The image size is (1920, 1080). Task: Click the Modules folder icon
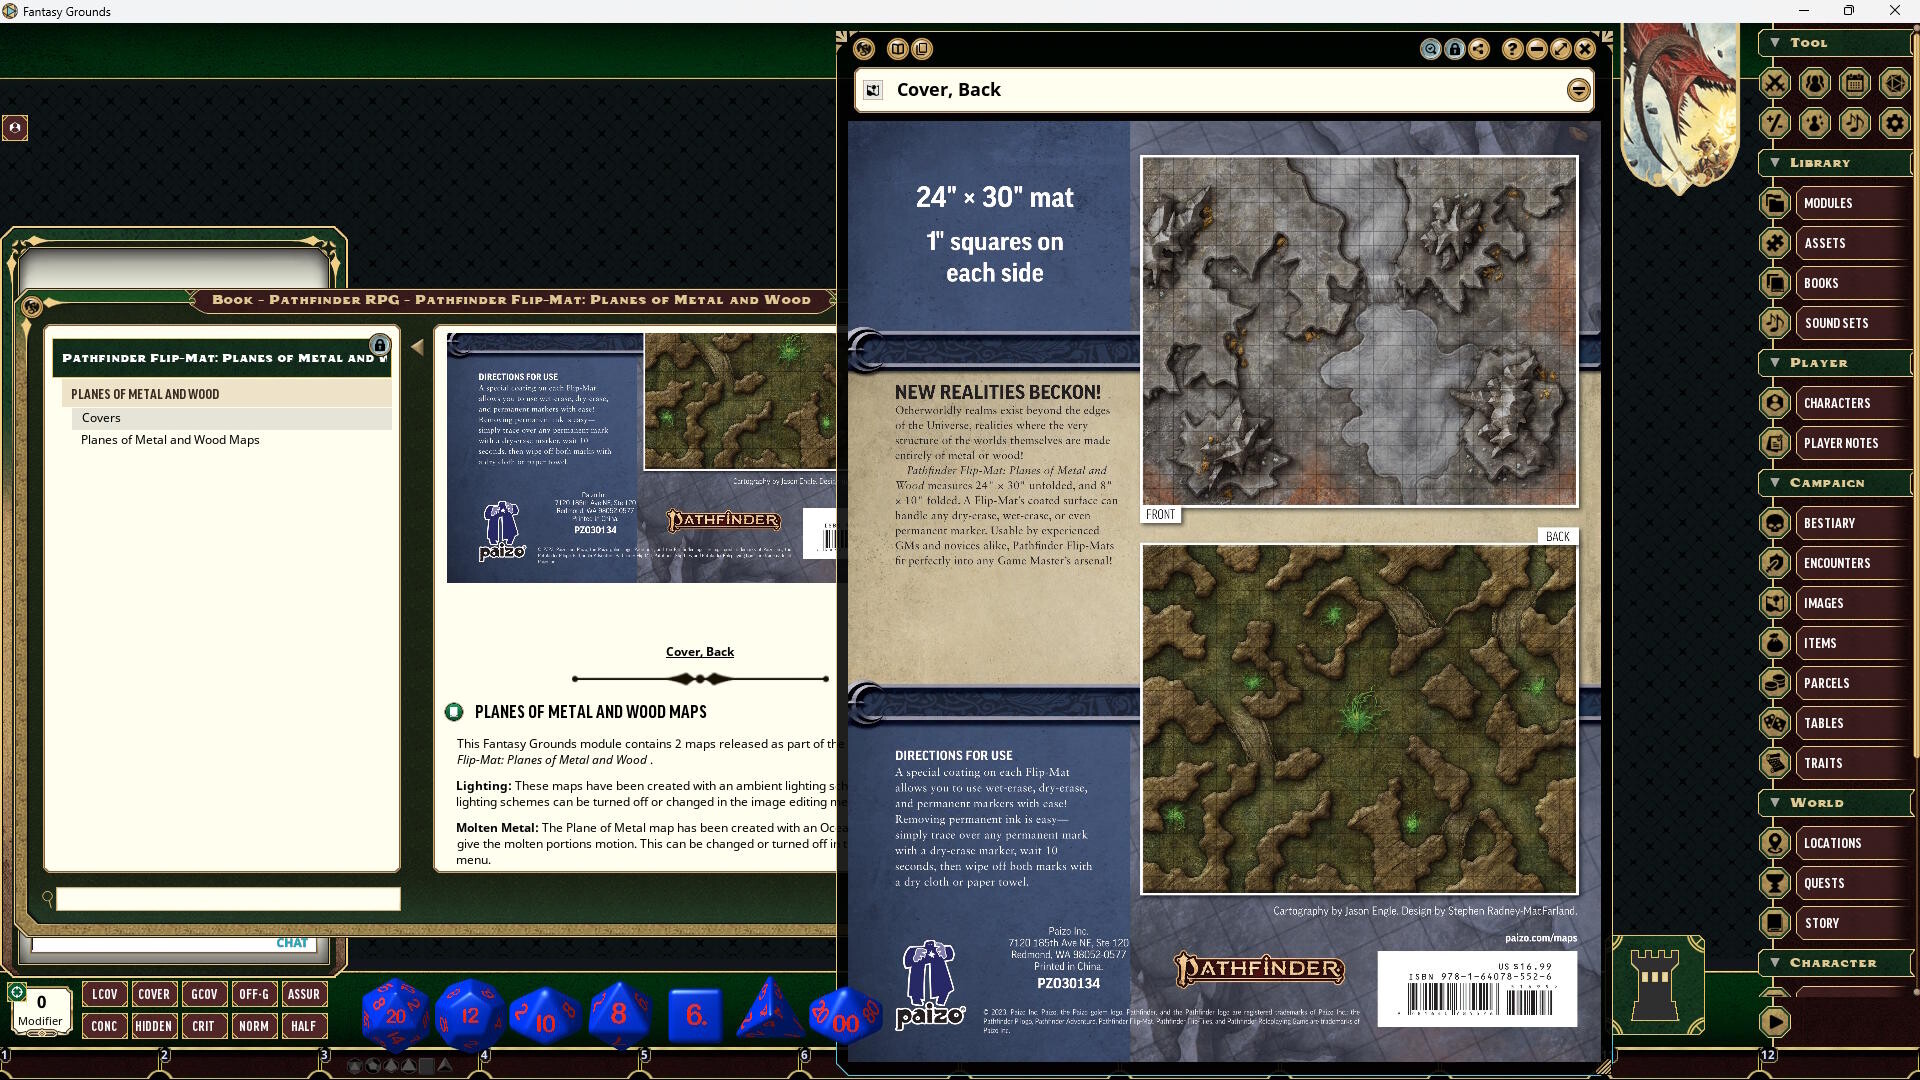click(1775, 203)
